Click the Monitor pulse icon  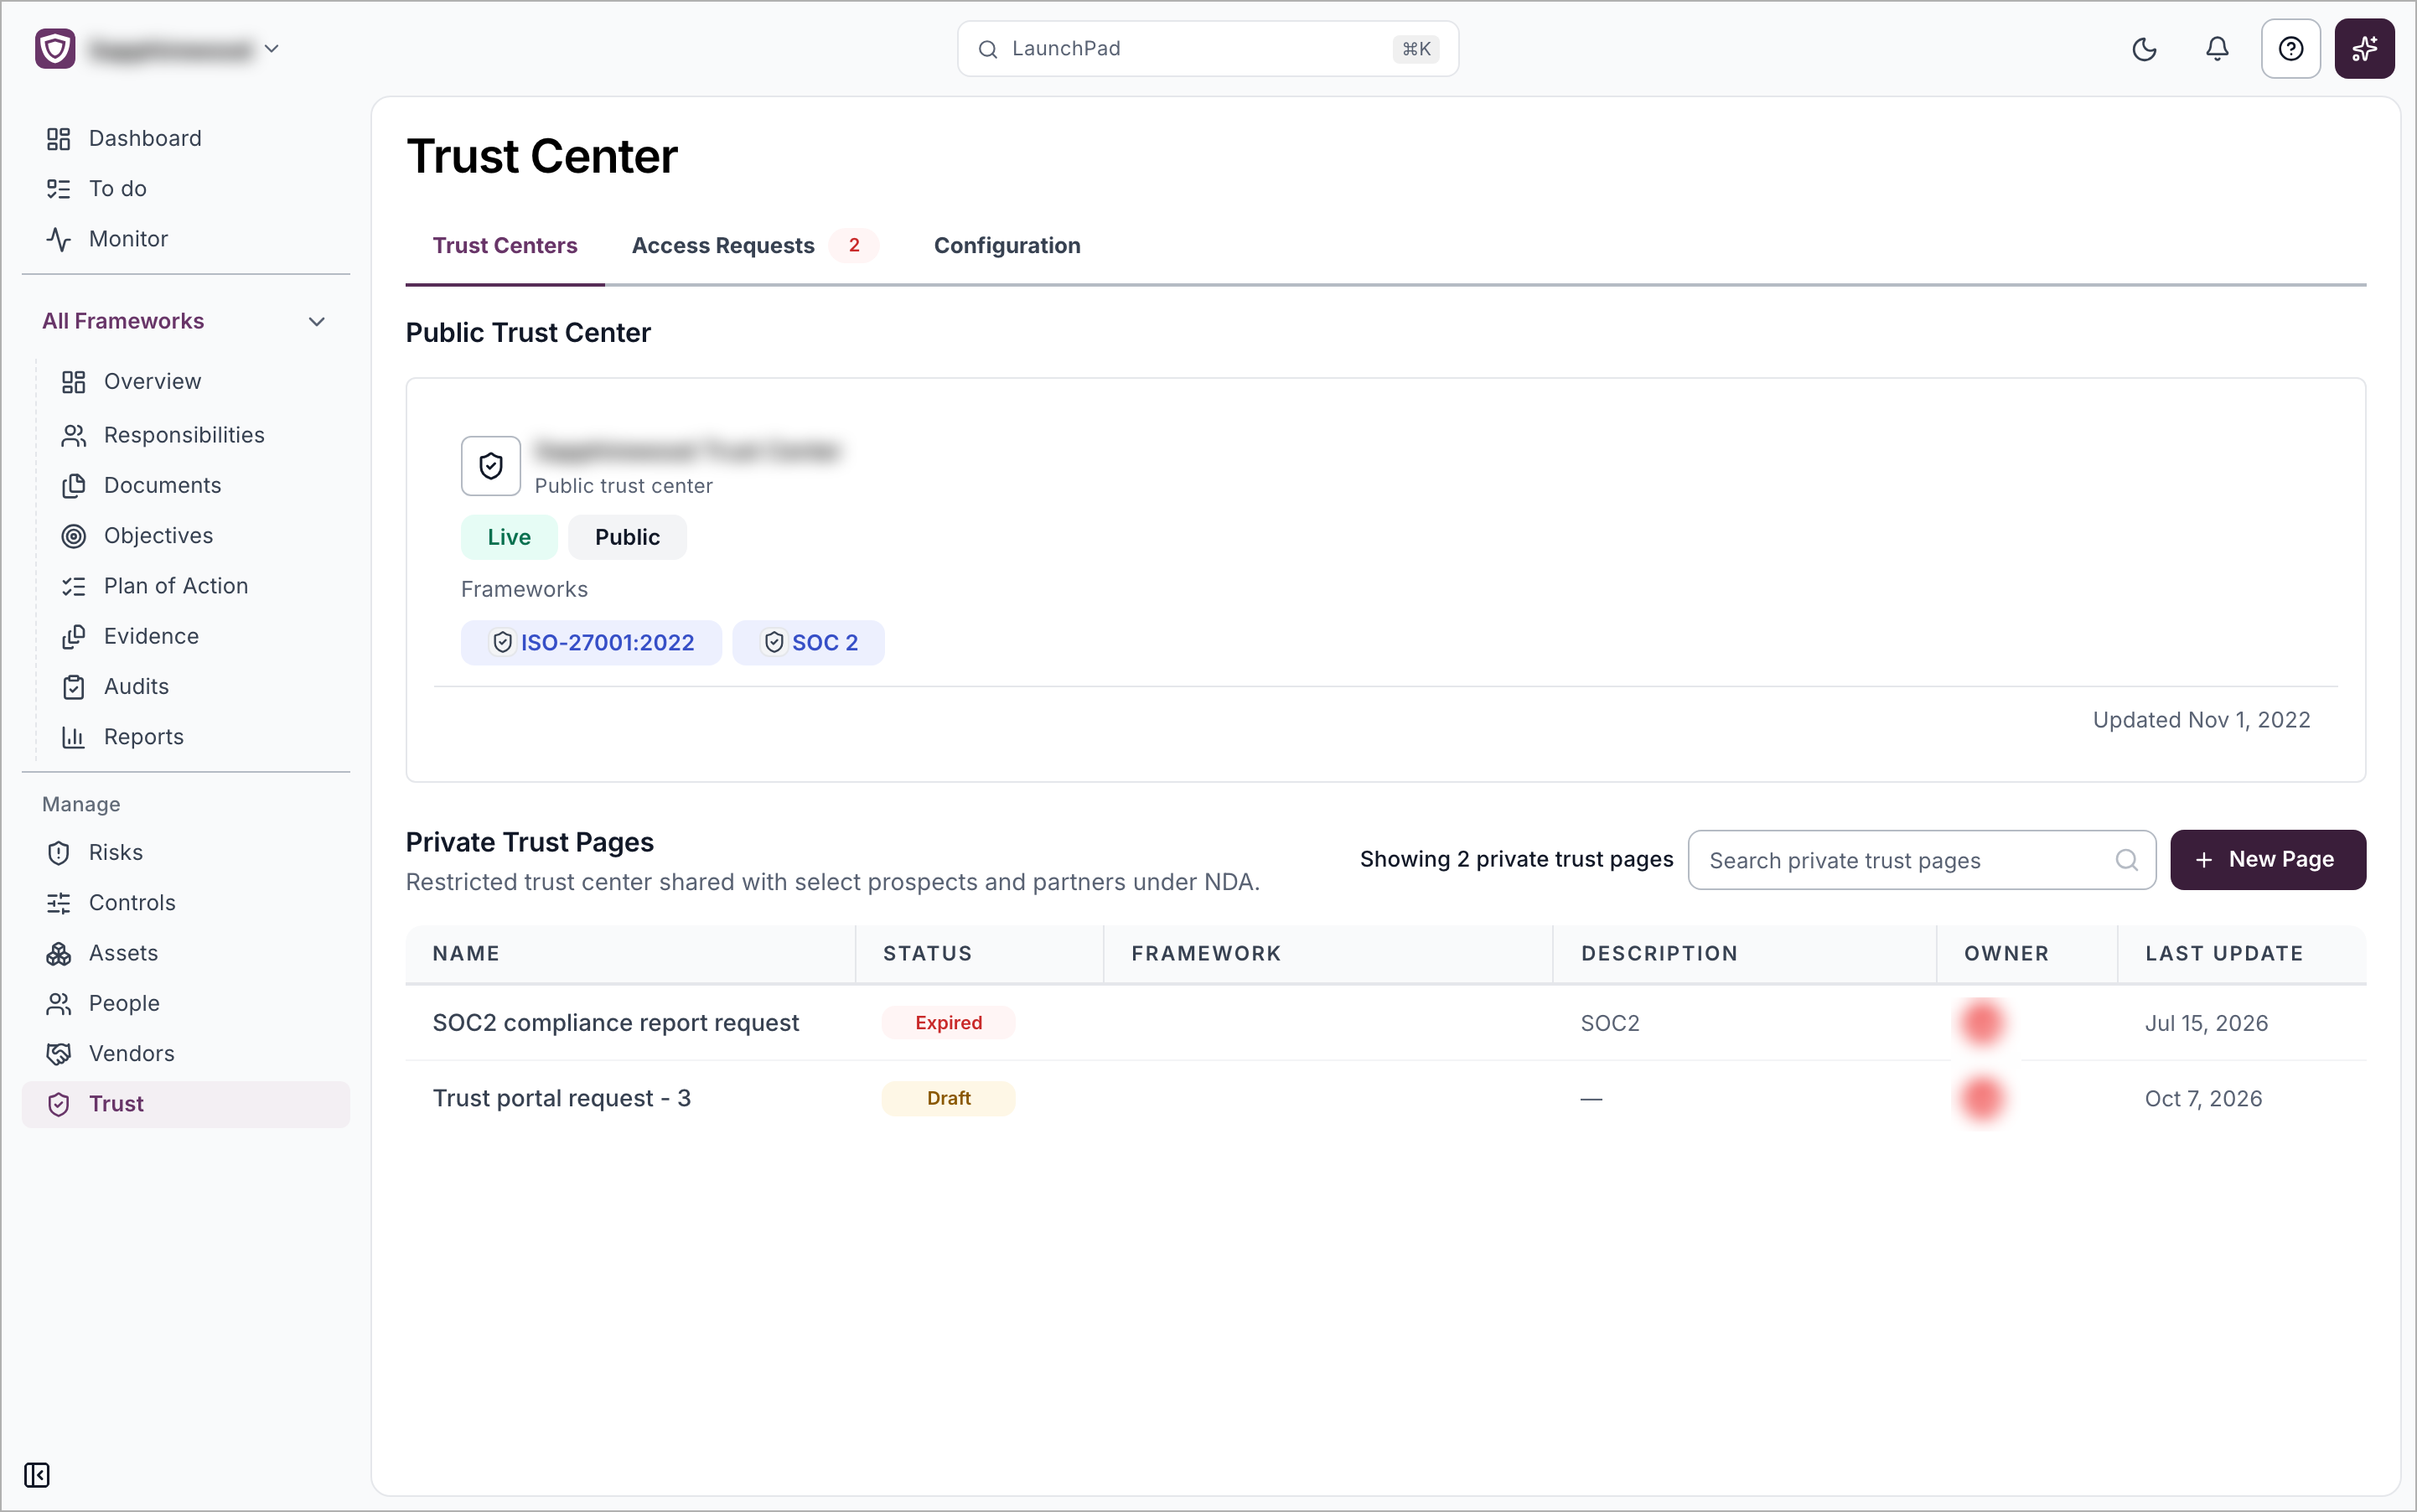click(x=59, y=239)
